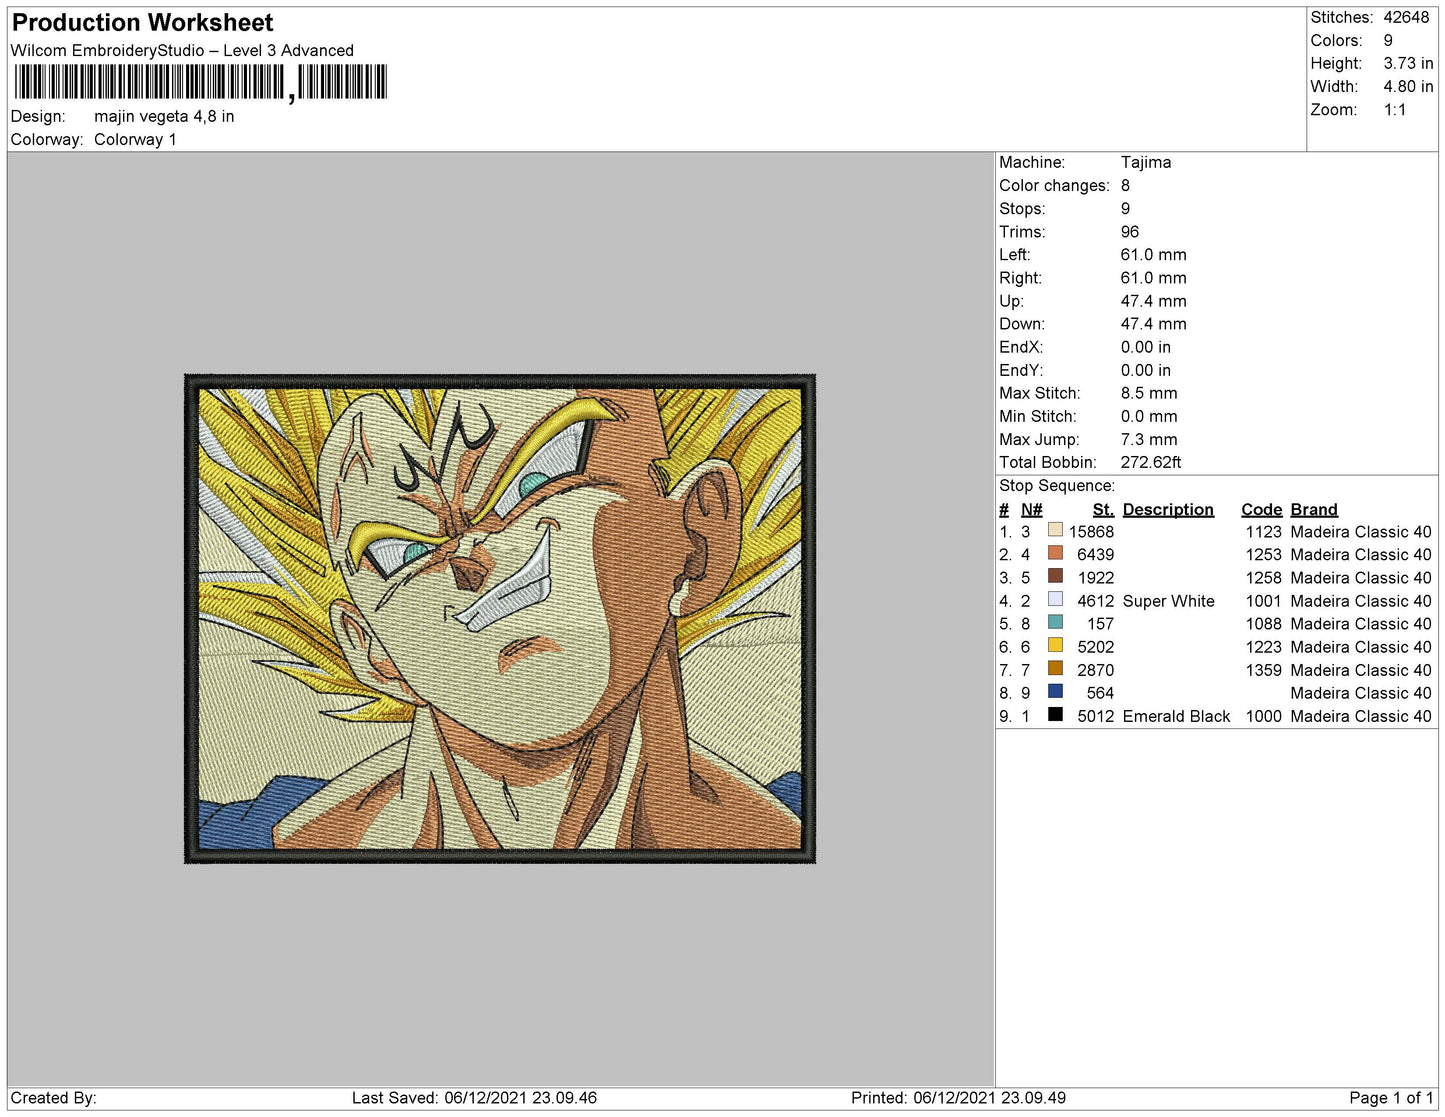Click the Page 1 of 1 footer

[1390, 1097]
